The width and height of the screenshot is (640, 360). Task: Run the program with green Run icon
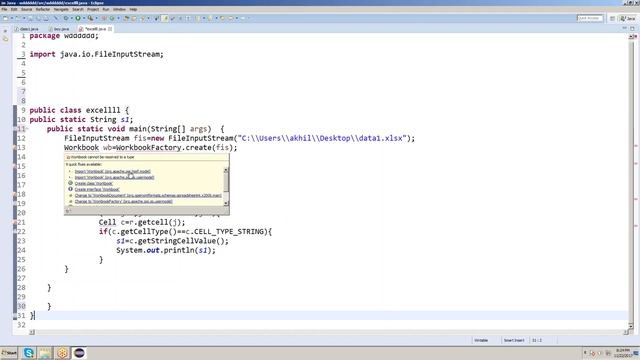click(x=78, y=18)
